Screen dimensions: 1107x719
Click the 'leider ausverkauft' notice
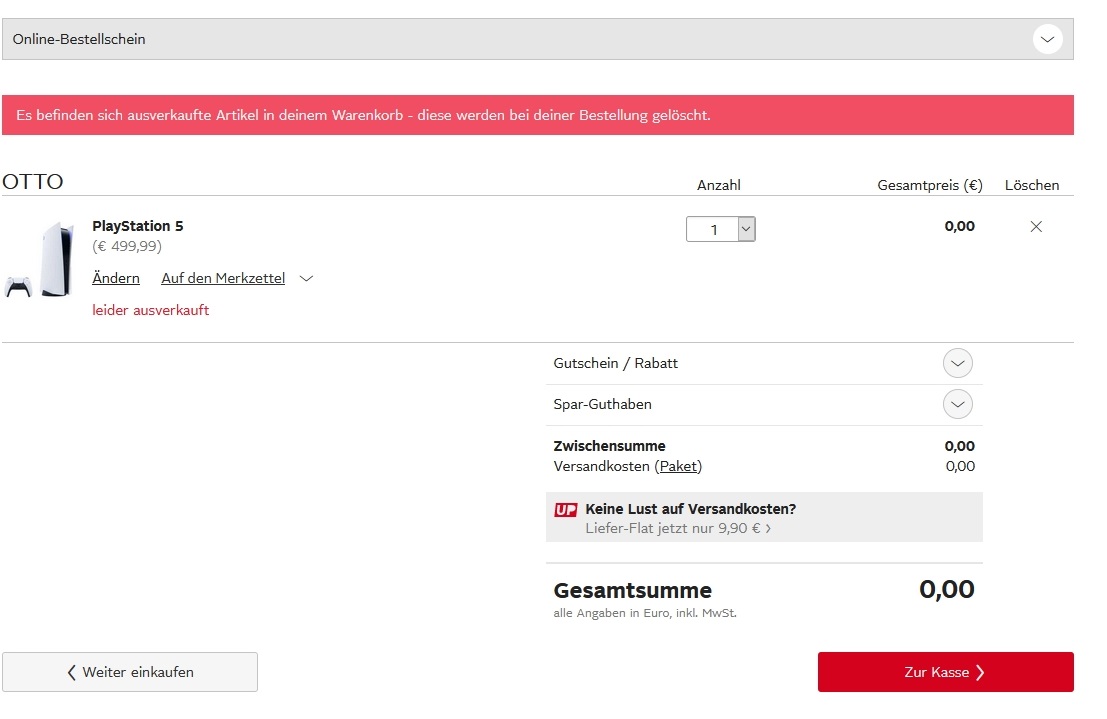click(150, 310)
